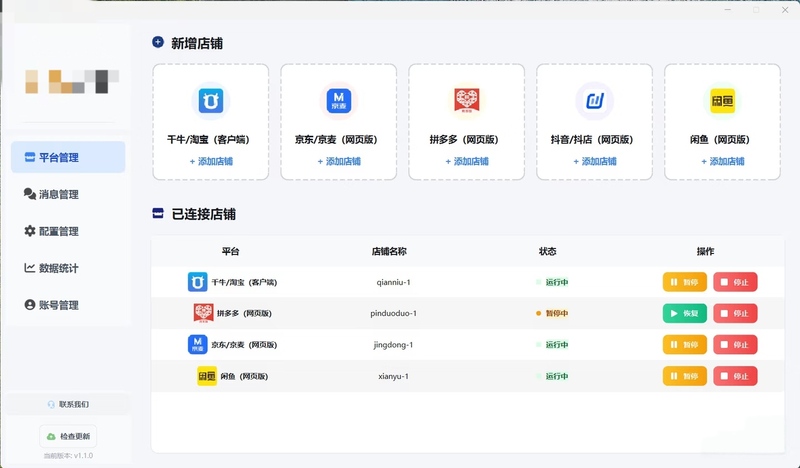This screenshot has height=468, width=800.
Task: Click the Pinduoduo red heart icon
Action: click(466, 101)
